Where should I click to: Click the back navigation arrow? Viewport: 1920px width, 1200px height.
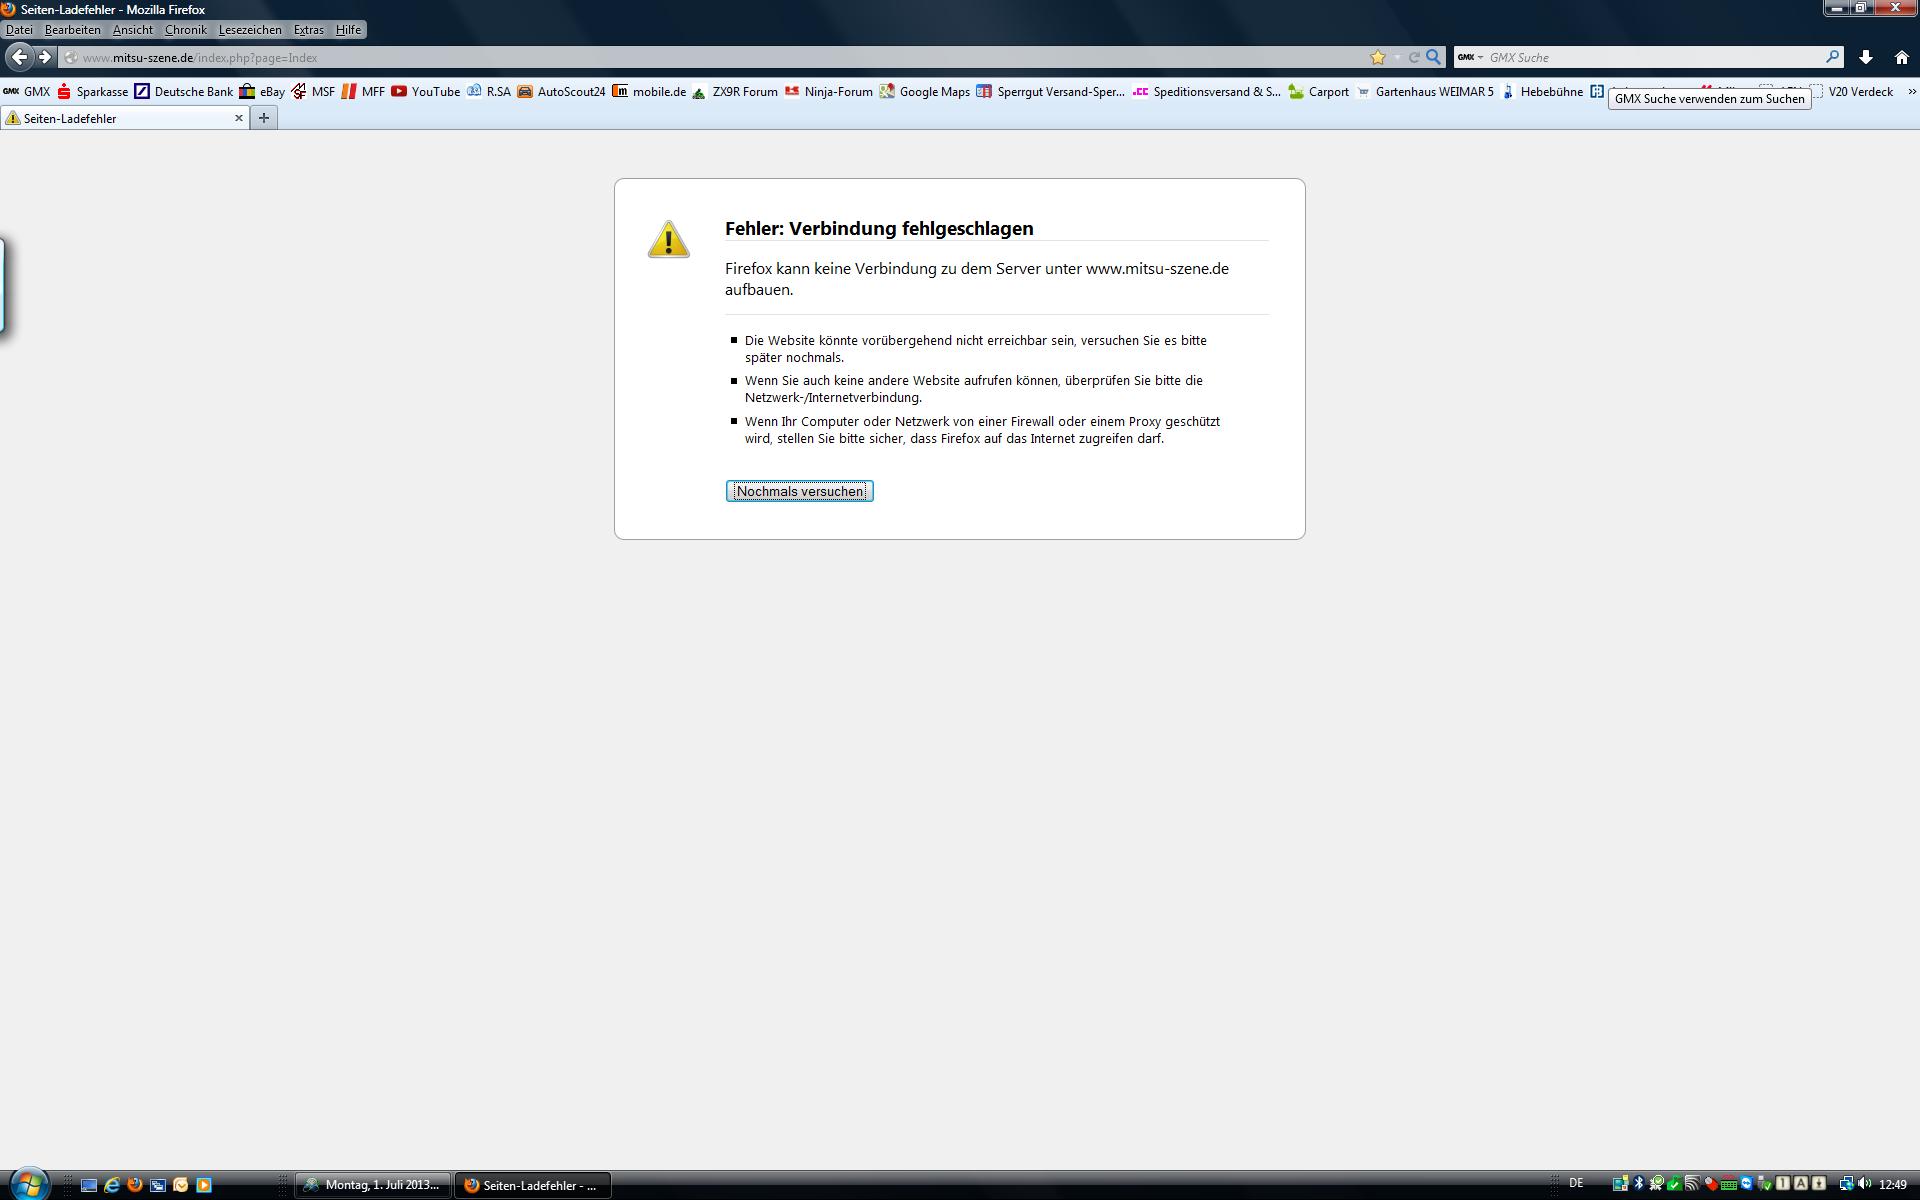tap(19, 57)
